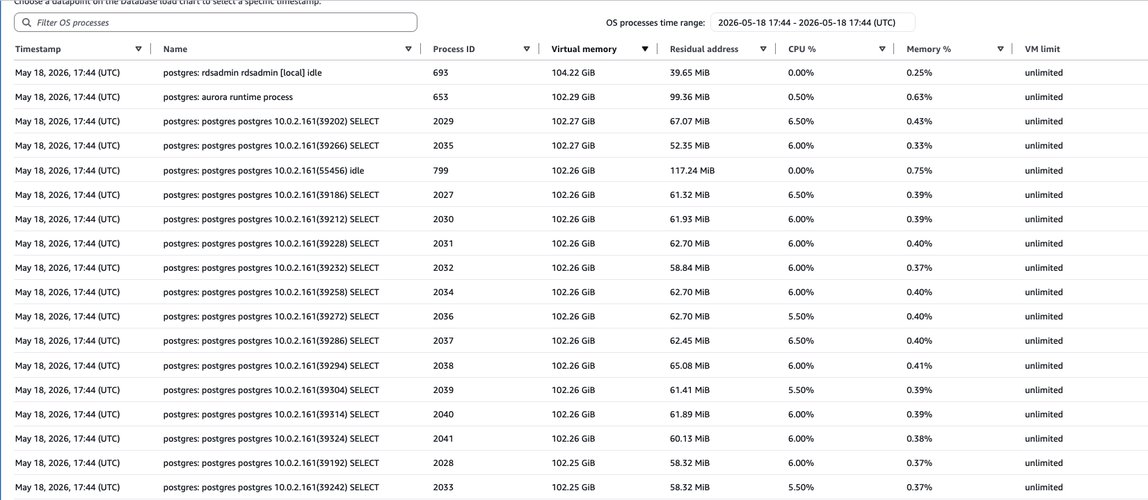This screenshot has height=500, width=1148.
Task: Click process ID 693
Action: 440,72
